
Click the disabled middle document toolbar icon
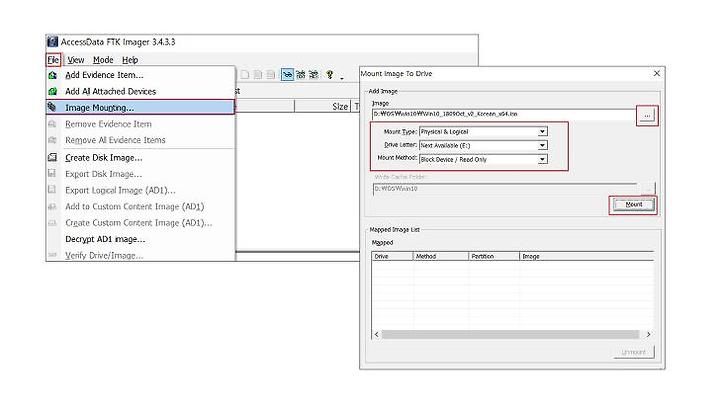[x=258, y=74]
